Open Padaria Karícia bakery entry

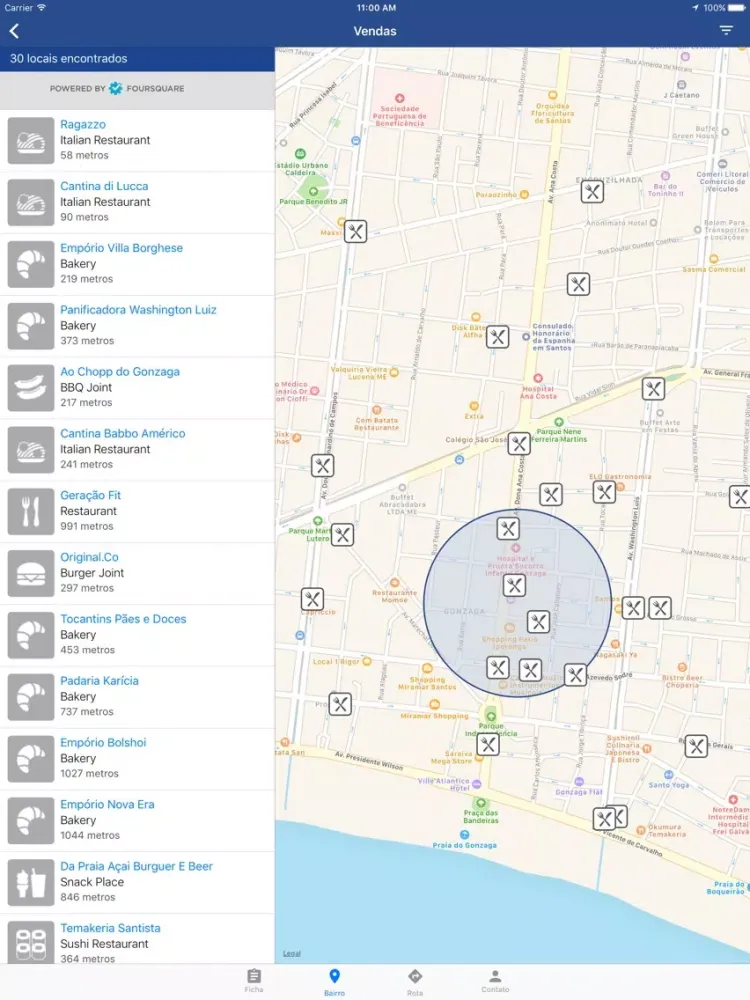[x=137, y=697]
